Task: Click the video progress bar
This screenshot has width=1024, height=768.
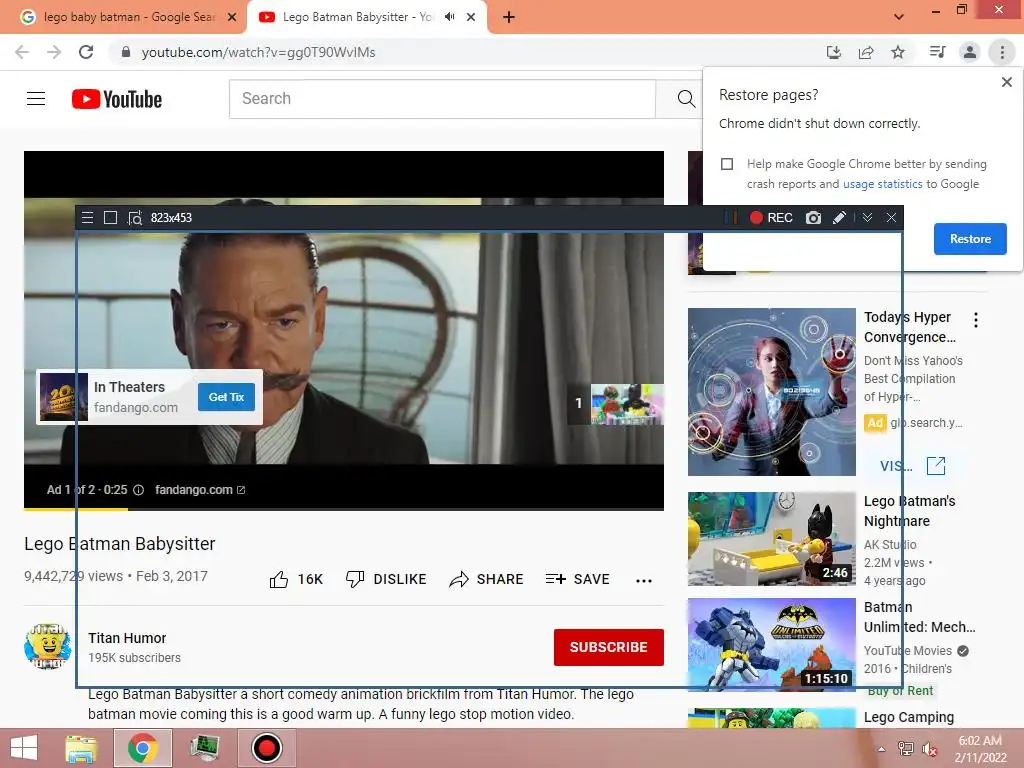Action: click(344, 509)
